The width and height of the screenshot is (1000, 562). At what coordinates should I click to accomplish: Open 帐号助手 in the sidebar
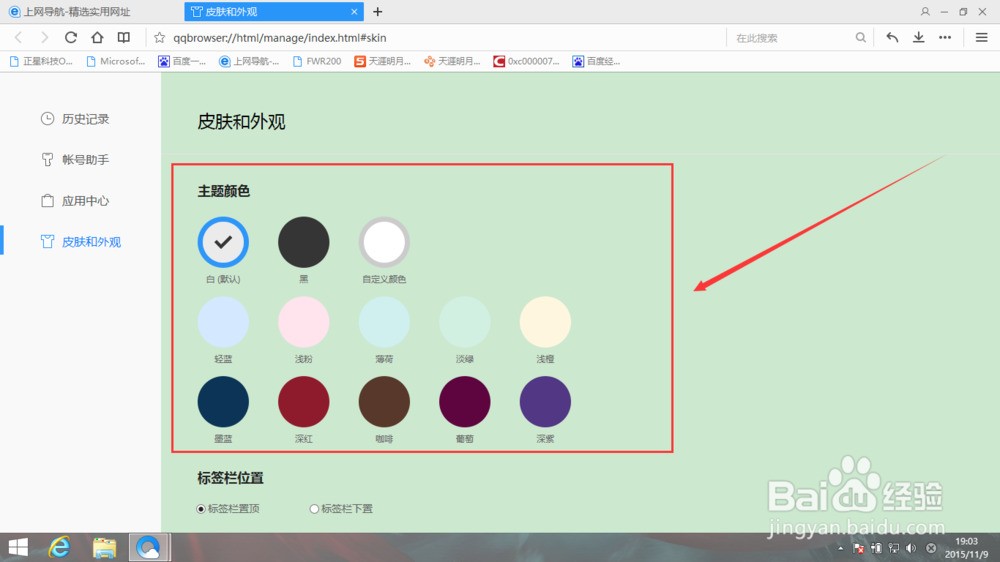75,159
